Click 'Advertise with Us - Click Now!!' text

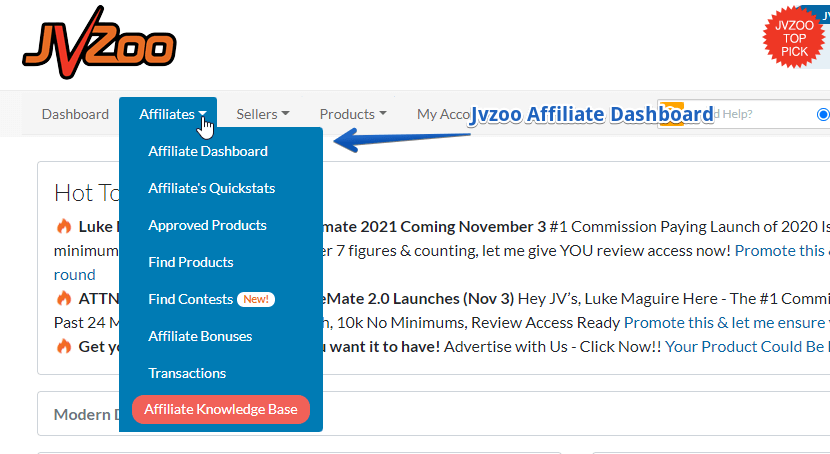pyautogui.click(x=553, y=347)
